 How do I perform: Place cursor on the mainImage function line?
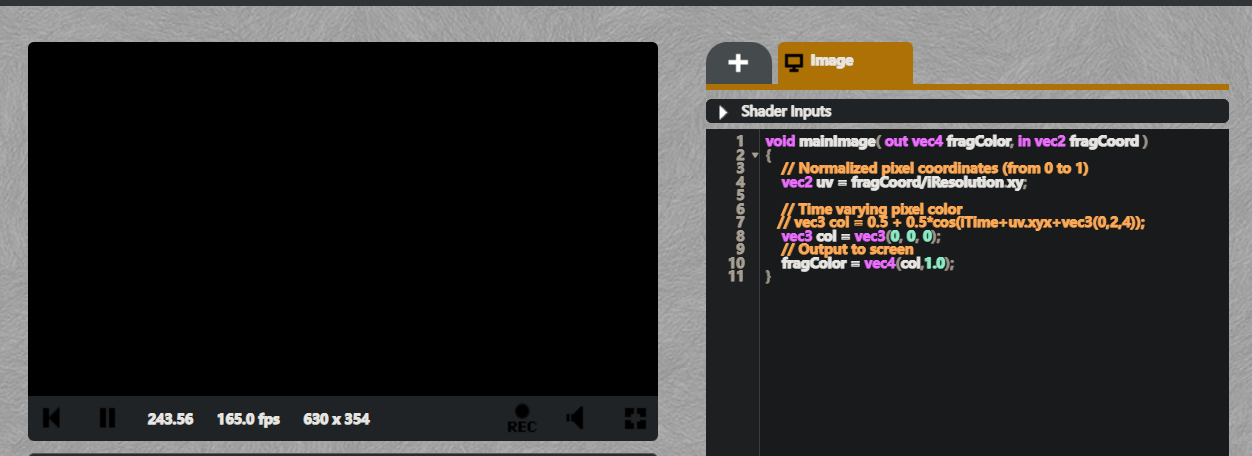956,142
